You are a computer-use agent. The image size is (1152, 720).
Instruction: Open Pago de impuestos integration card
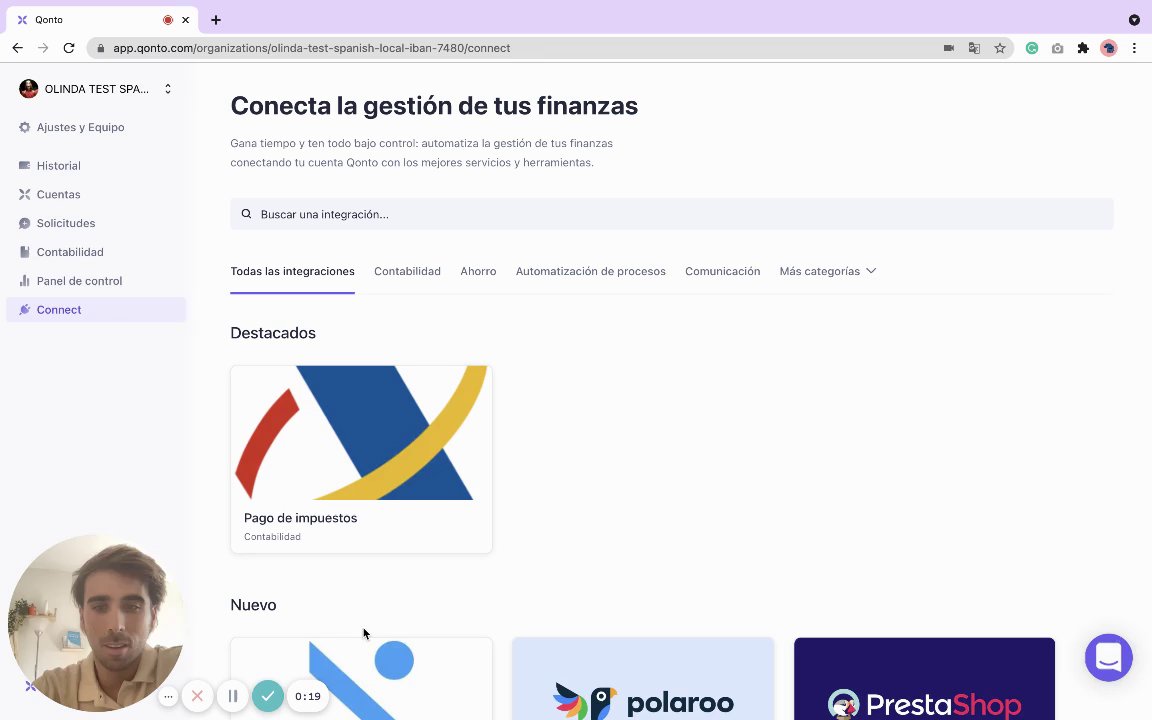361,459
